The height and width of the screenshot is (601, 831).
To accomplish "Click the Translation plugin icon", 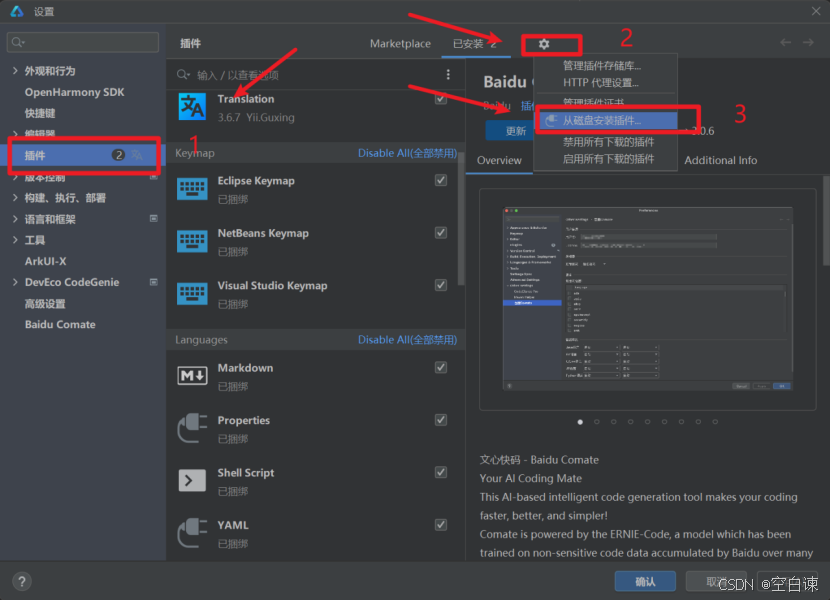I will click(x=192, y=107).
